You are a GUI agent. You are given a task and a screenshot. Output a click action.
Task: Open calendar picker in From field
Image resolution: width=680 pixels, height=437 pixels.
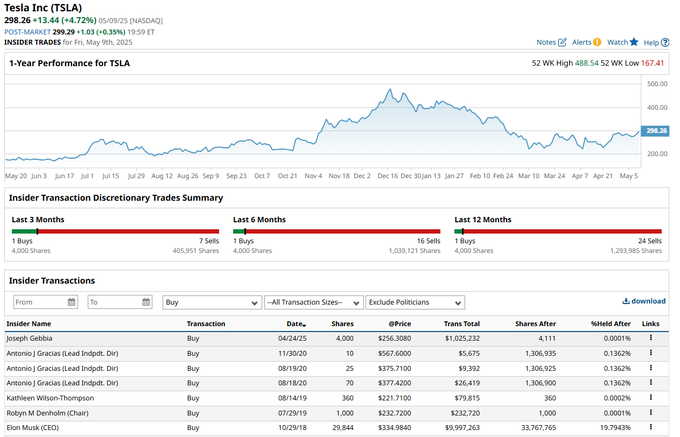pos(72,302)
